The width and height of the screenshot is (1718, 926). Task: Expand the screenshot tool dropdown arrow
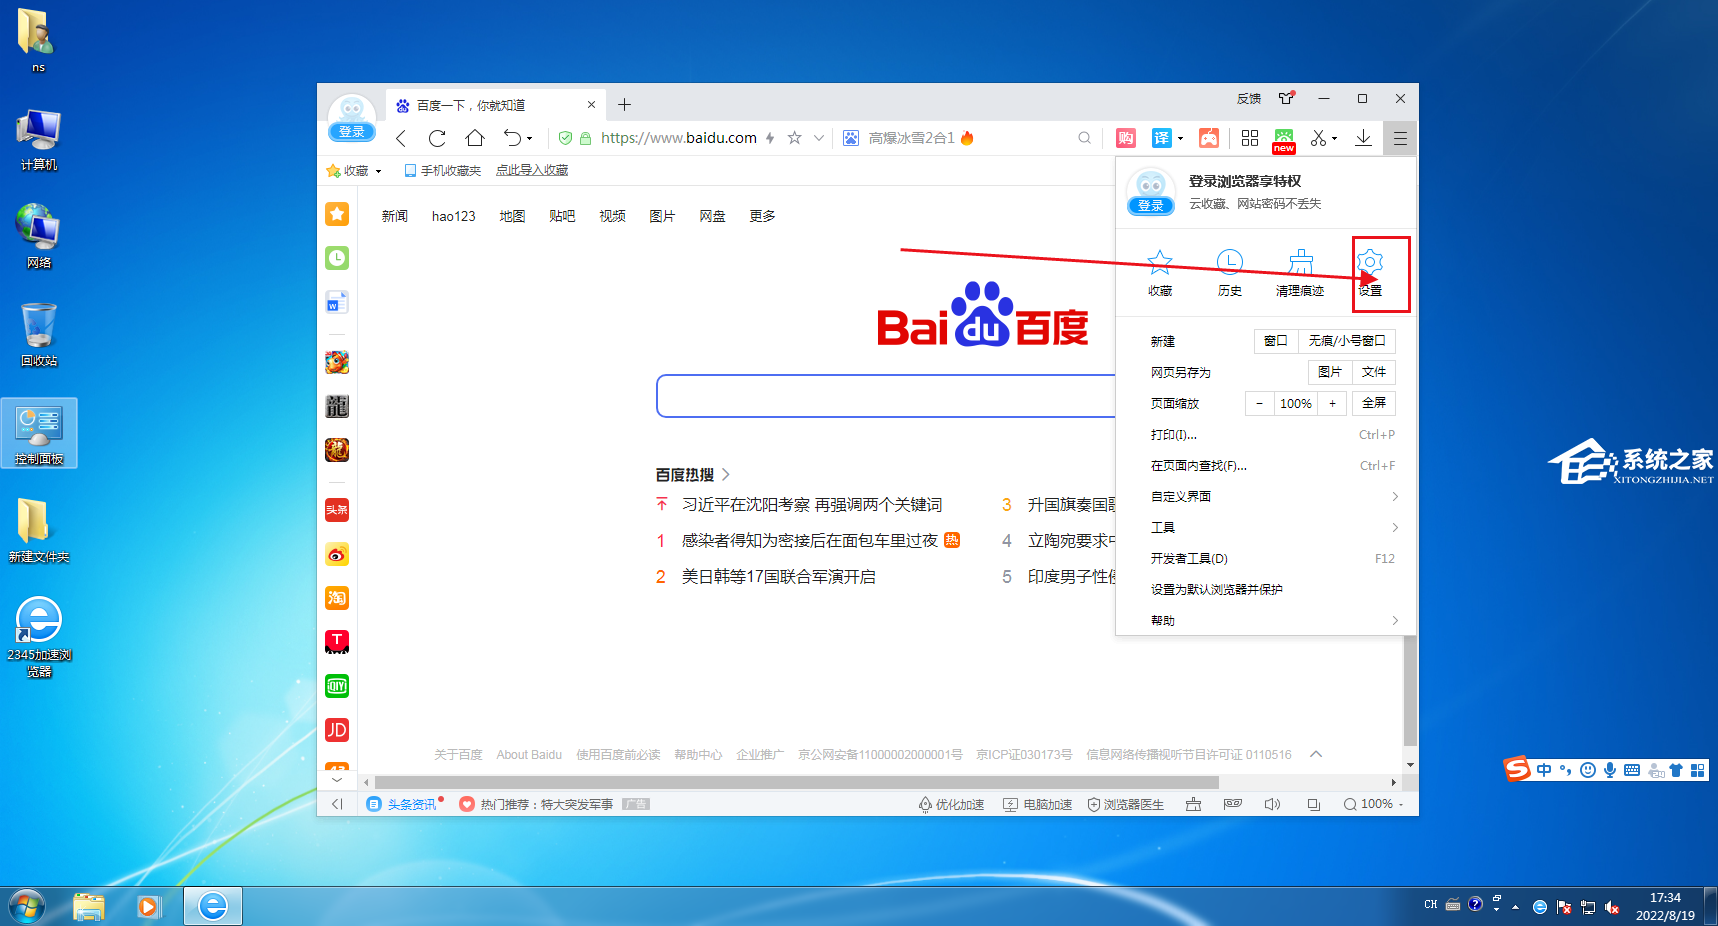tap(1335, 139)
